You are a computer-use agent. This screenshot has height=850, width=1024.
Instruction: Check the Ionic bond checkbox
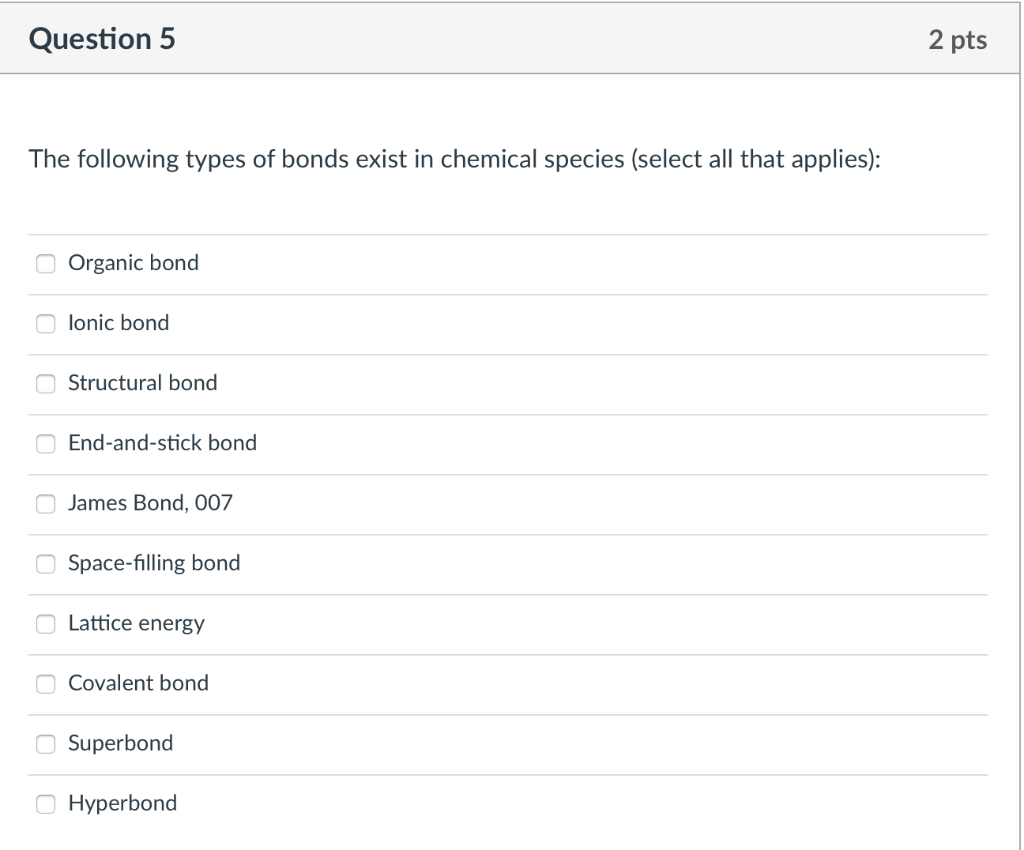[x=45, y=323]
